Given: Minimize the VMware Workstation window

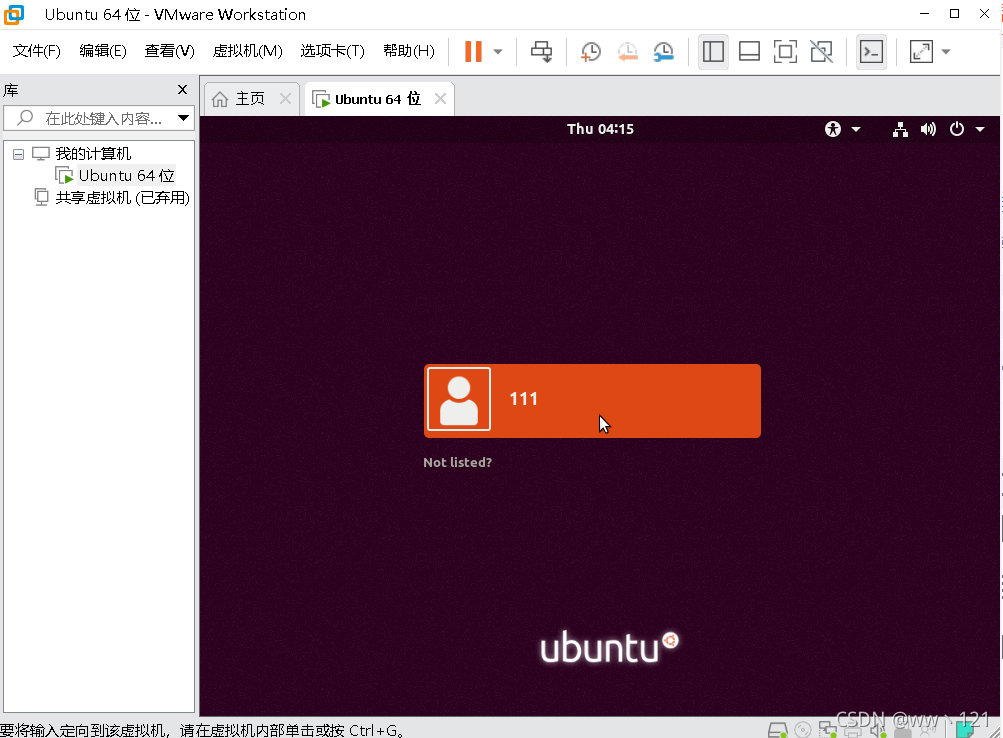Looking at the screenshot, I should pos(924,13).
